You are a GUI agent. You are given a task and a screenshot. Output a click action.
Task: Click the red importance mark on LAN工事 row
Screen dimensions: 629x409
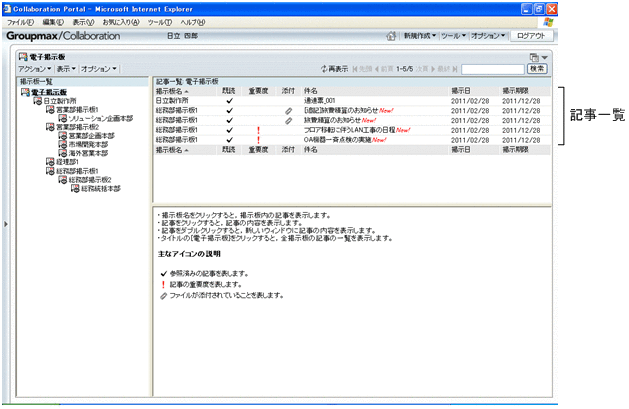pos(258,130)
